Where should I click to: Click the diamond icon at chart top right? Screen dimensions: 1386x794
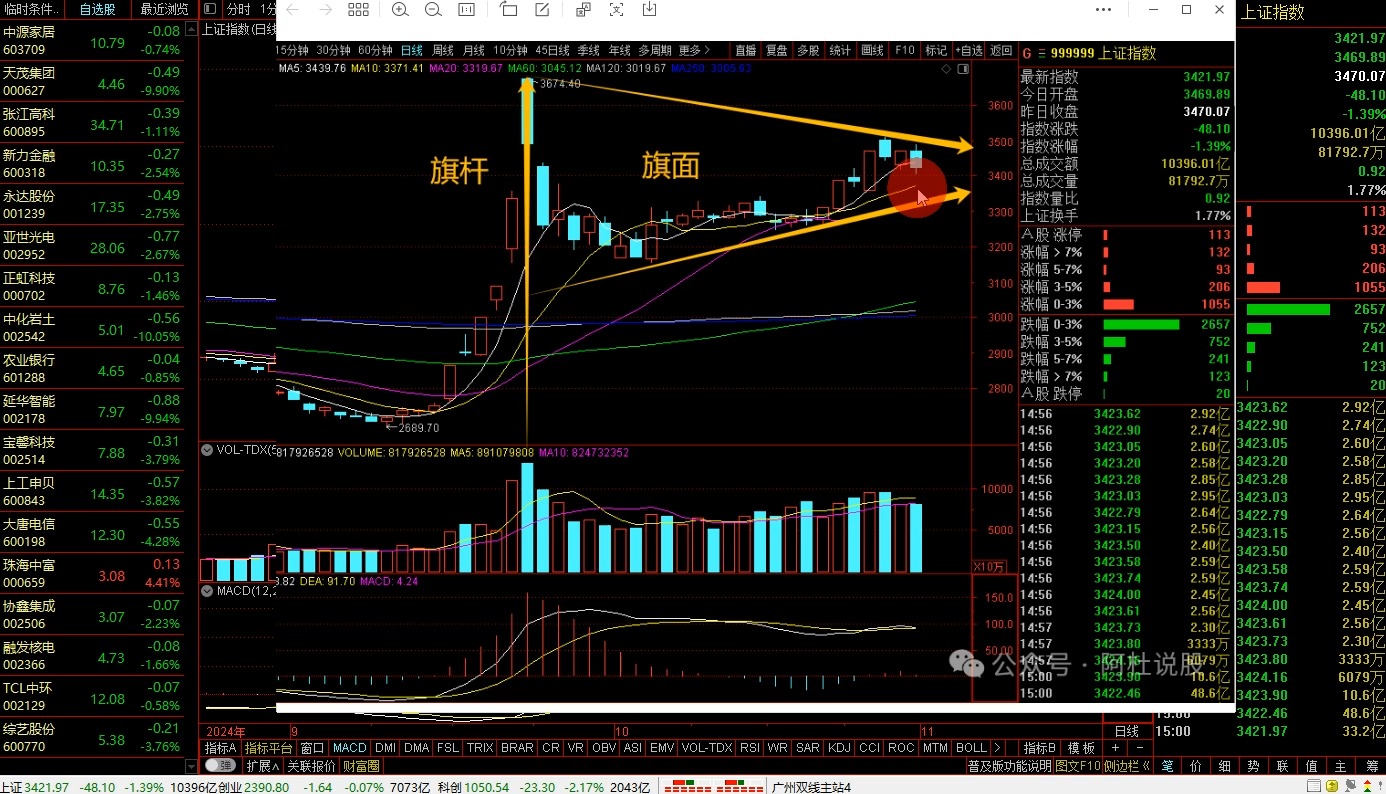(x=947, y=70)
